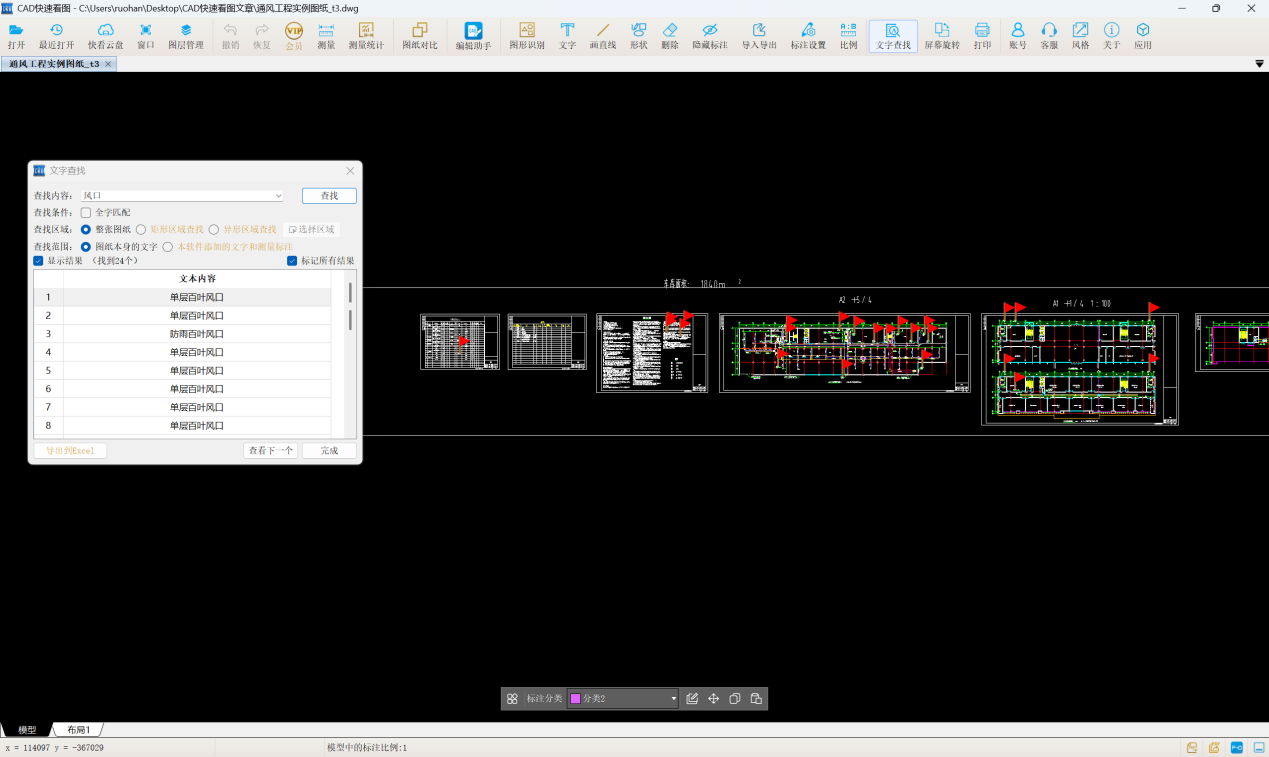This screenshot has height=757, width=1269.
Task: Switch to the 布局1 layout tab
Action: point(78,730)
